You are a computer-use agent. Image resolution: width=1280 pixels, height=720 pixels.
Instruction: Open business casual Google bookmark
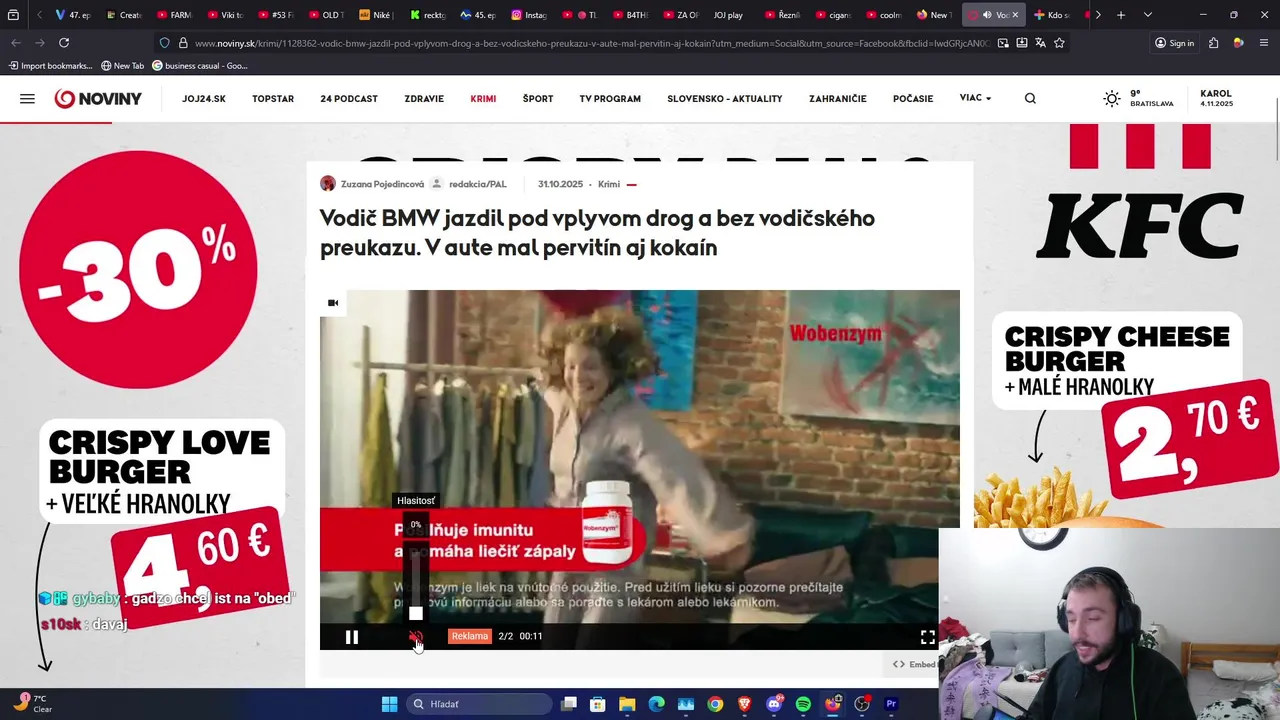(x=200, y=66)
